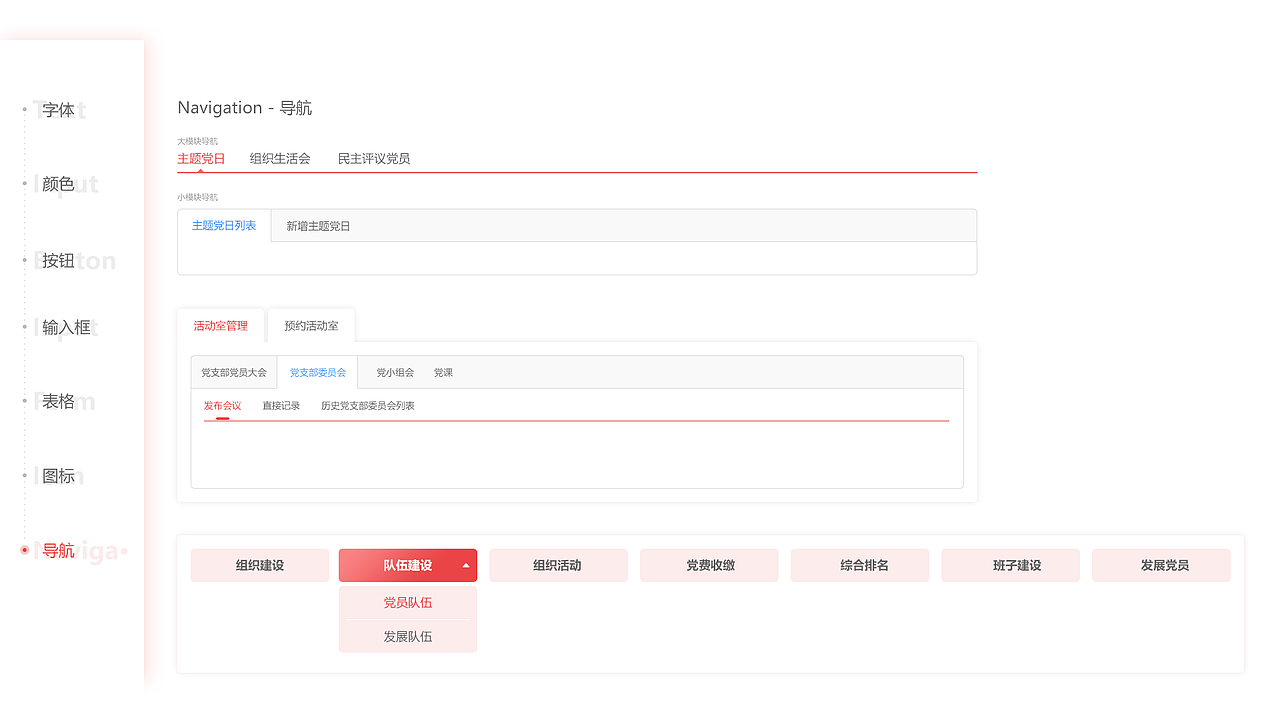1280x720 pixels.
Task: Click the 班子建设 button
Action: click(x=1010, y=565)
